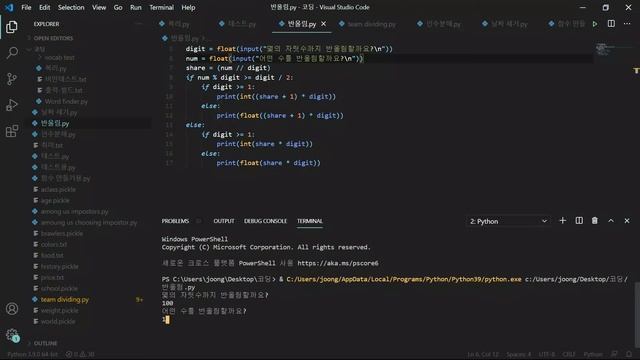Open the Selection menu
Viewport: 640px width, 360px height.
(71, 7)
